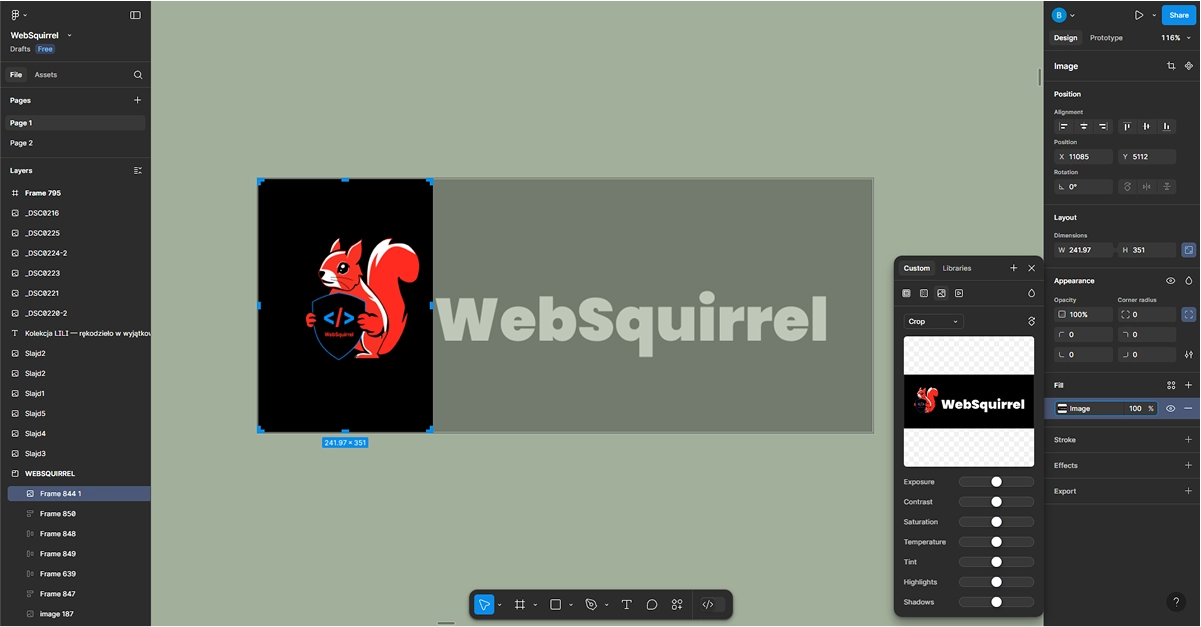Open the blend mode droplet in Appearance
The image size is (1201, 627).
pos(1189,281)
